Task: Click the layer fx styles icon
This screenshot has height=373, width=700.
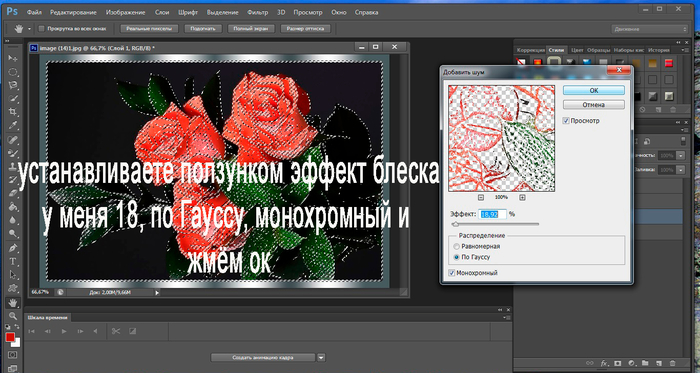Action: [604, 364]
